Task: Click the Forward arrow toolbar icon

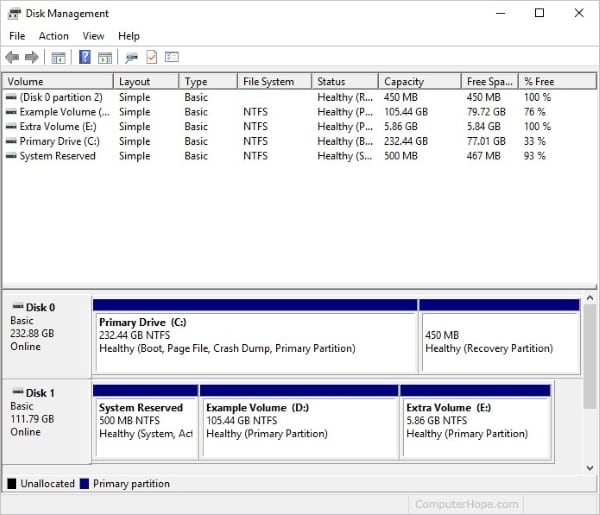Action: pos(32,57)
